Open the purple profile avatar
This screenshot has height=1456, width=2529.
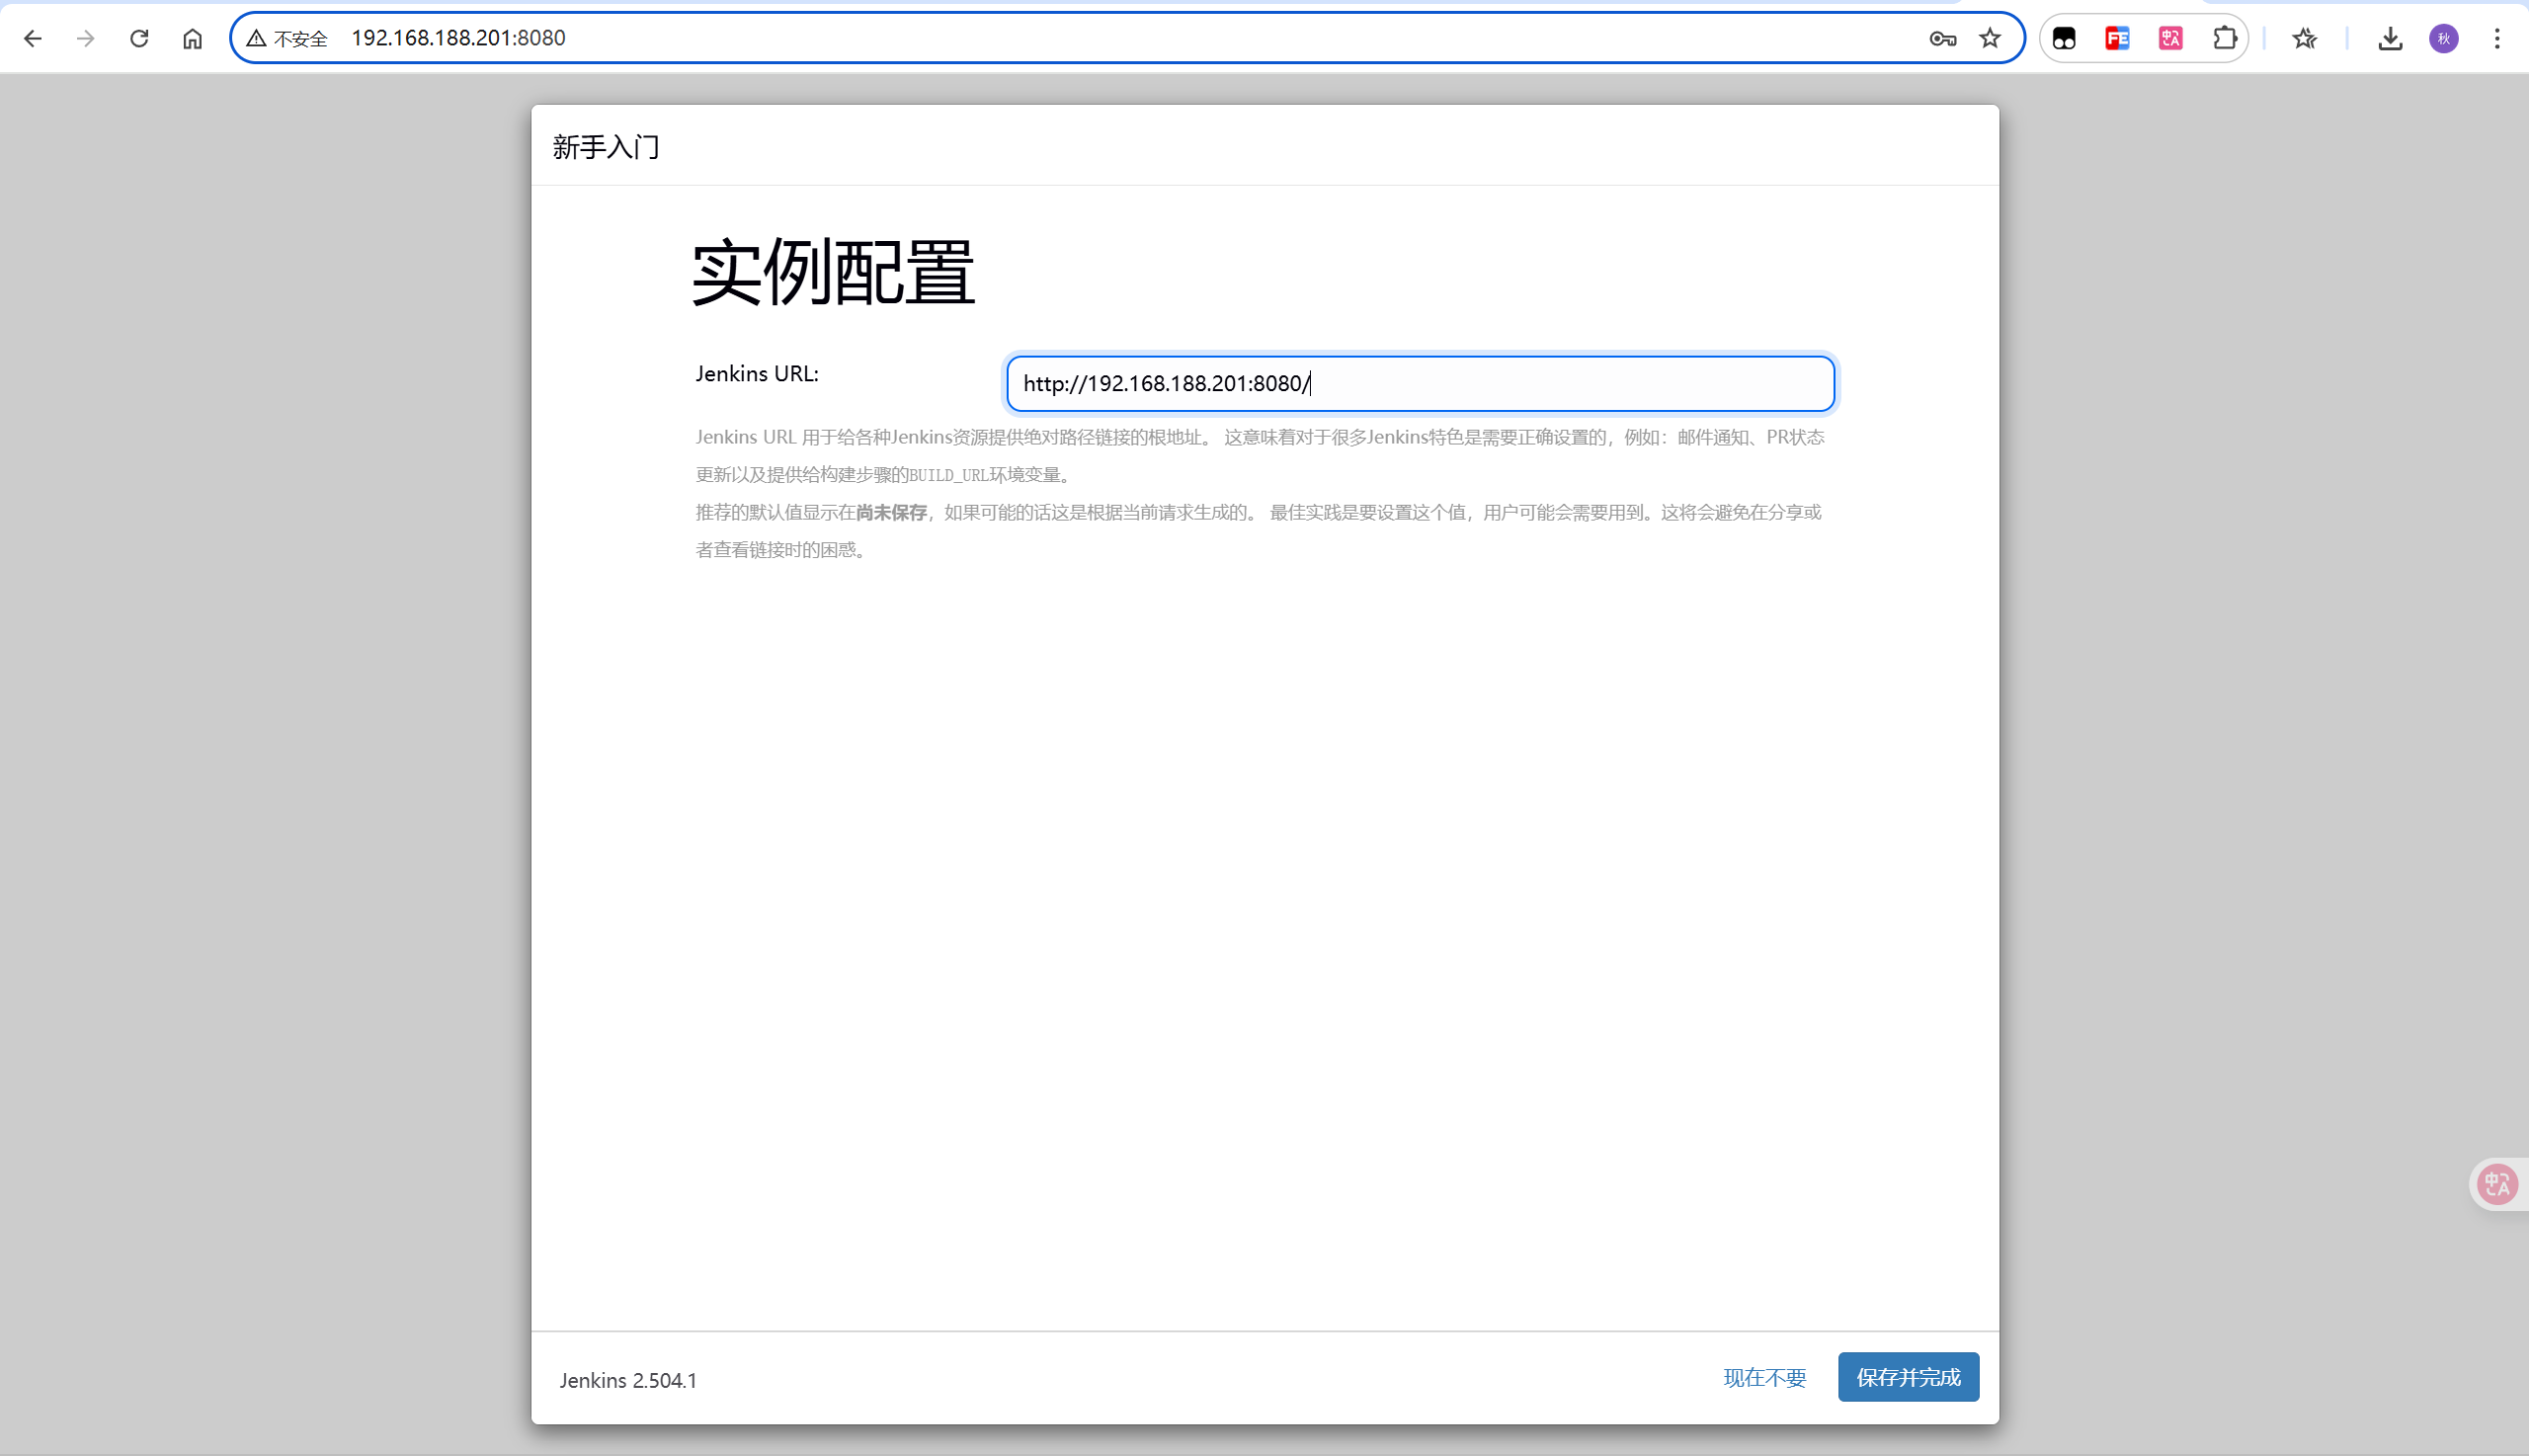point(2443,38)
